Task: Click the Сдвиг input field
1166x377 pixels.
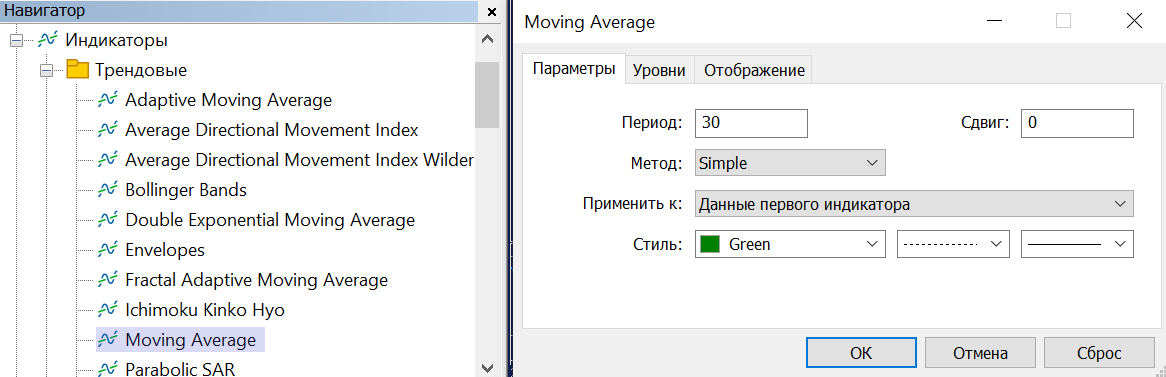Action: (x=1078, y=123)
